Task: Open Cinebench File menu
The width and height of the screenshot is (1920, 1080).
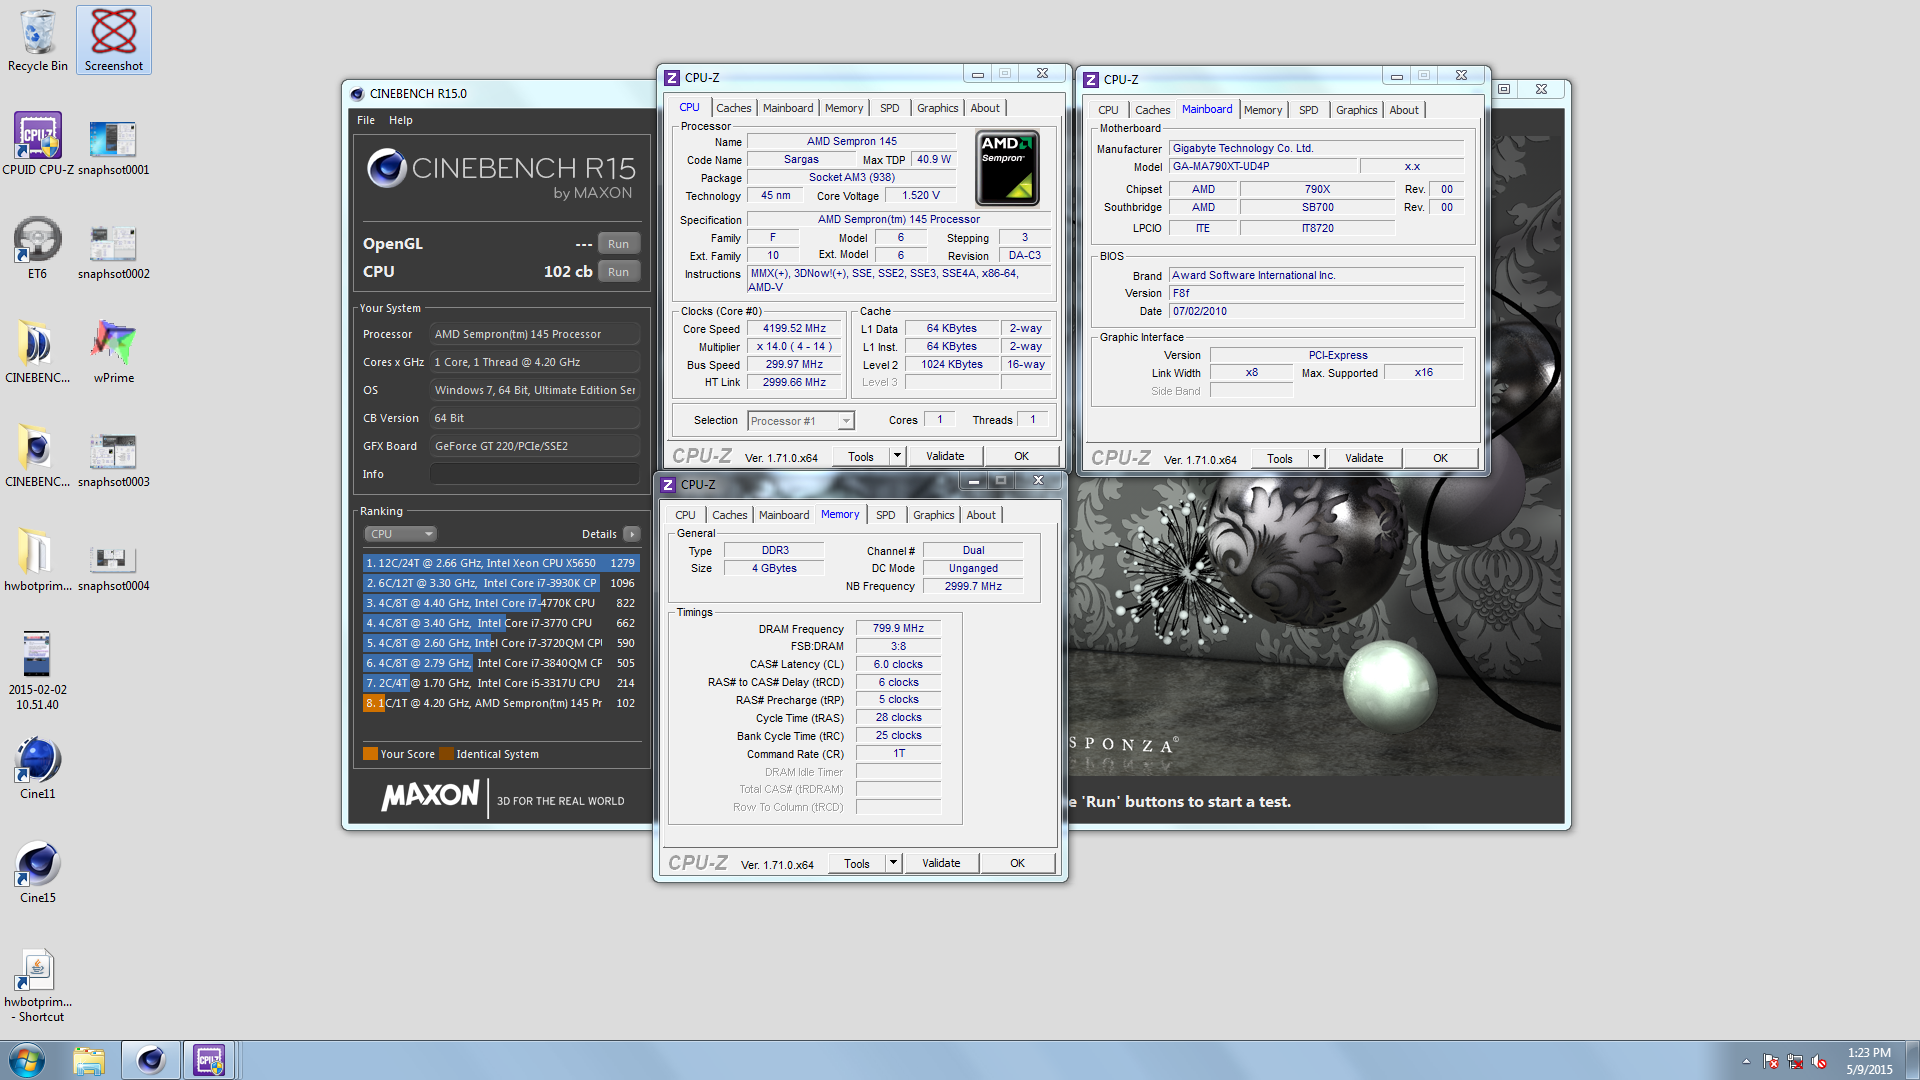Action: (366, 120)
